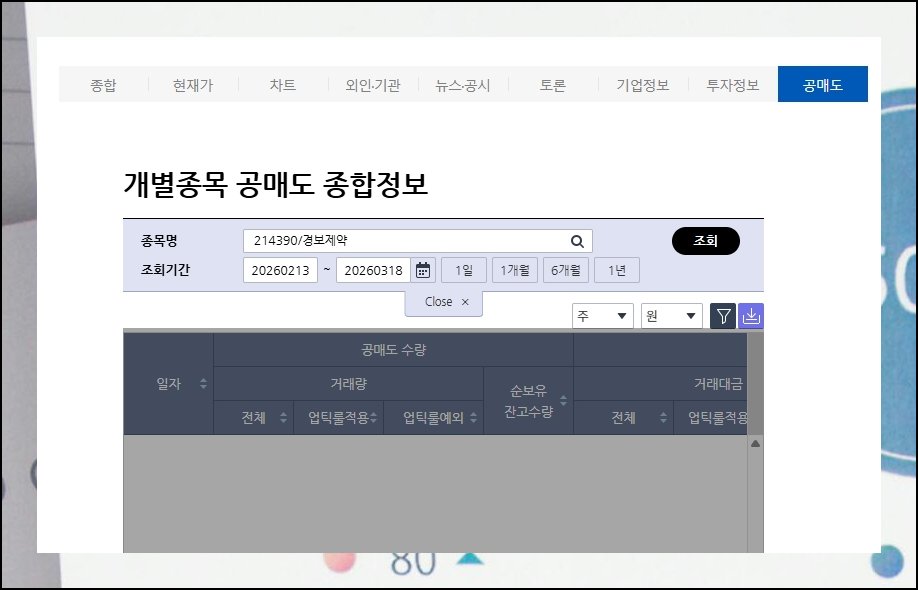Click the filter funnel icon
Image resolution: width=918 pixels, height=590 pixels.
click(723, 316)
